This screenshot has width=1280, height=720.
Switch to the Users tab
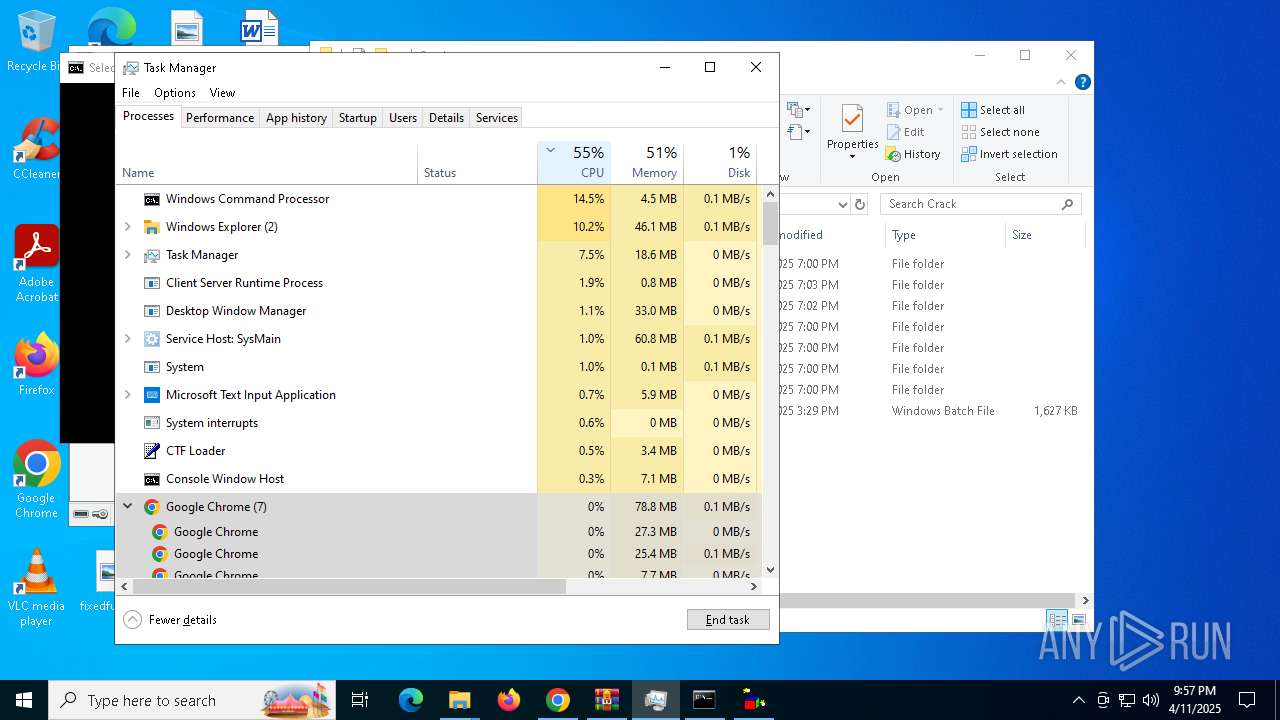pyautogui.click(x=403, y=118)
